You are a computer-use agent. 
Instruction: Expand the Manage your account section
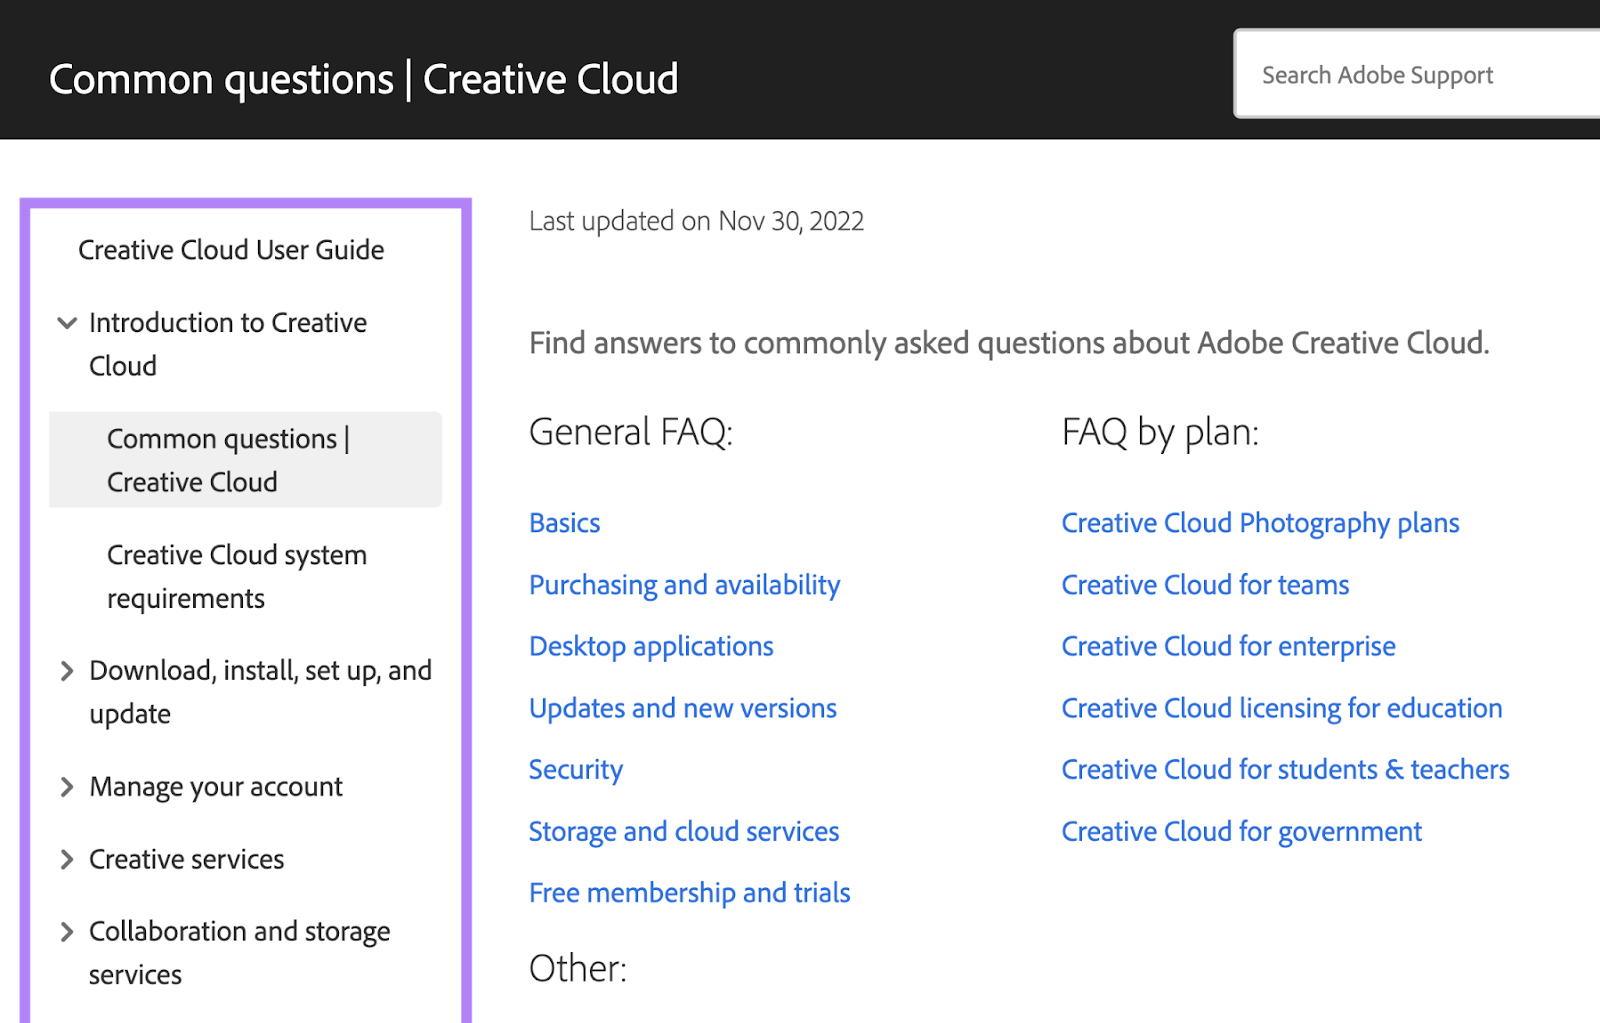[66, 787]
